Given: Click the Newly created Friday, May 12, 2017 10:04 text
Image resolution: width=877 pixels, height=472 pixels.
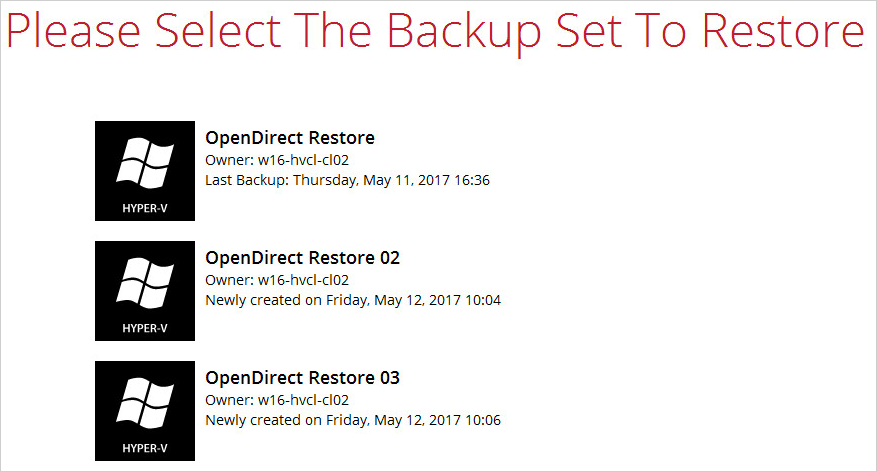Looking at the screenshot, I should (353, 300).
